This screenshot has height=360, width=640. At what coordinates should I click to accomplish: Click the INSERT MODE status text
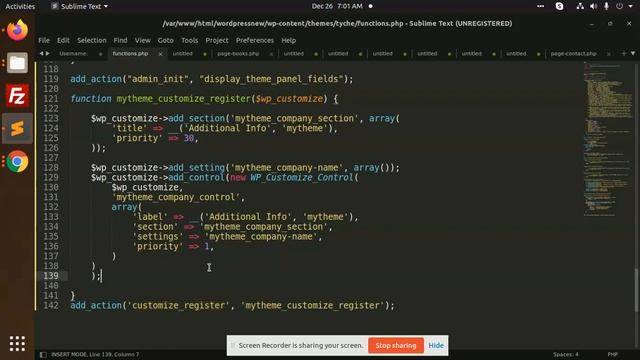[x=95, y=354]
